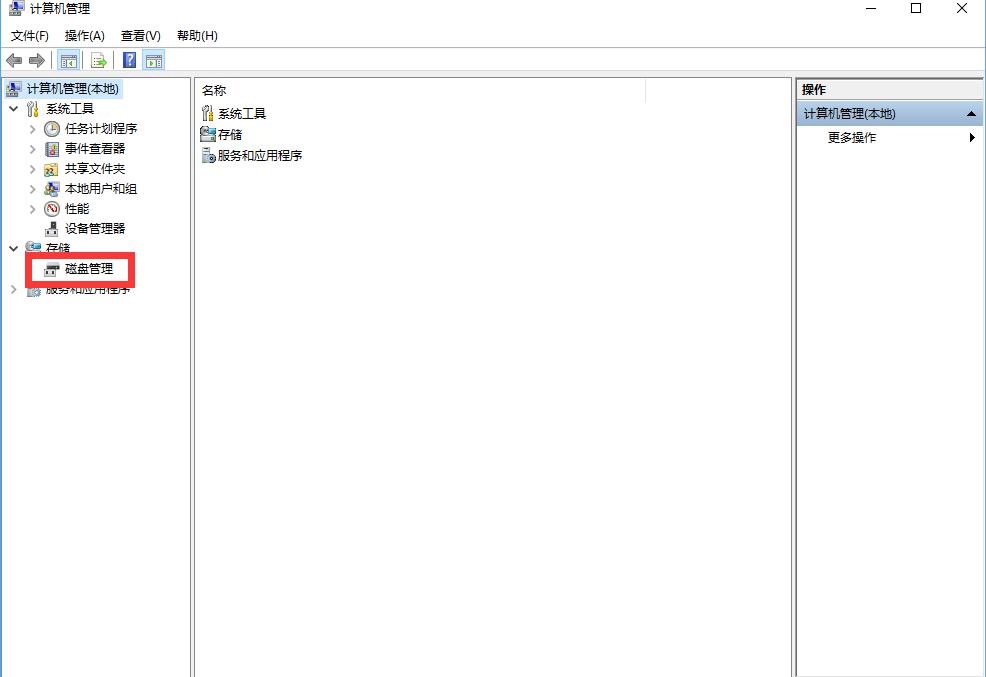This screenshot has height=677, width=986.
Task: Select 设备管理器 in the tree
Action: click(x=95, y=229)
